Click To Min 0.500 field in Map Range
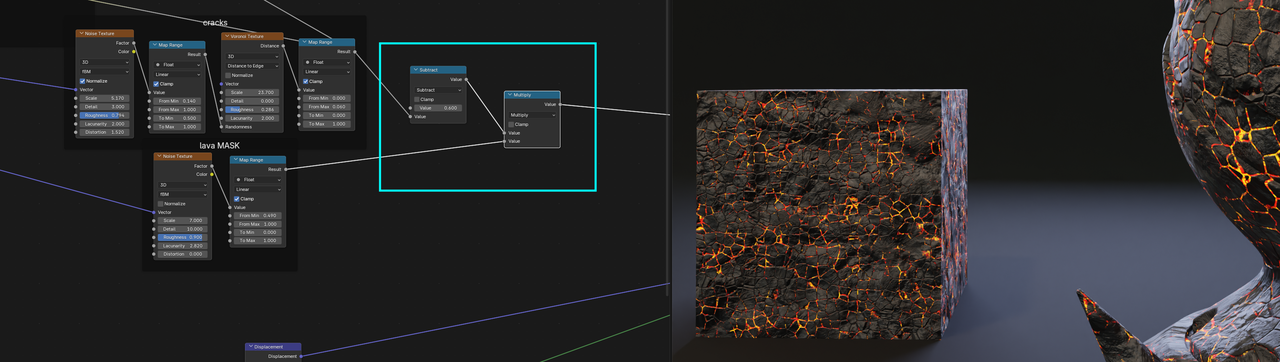 [x=177, y=118]
